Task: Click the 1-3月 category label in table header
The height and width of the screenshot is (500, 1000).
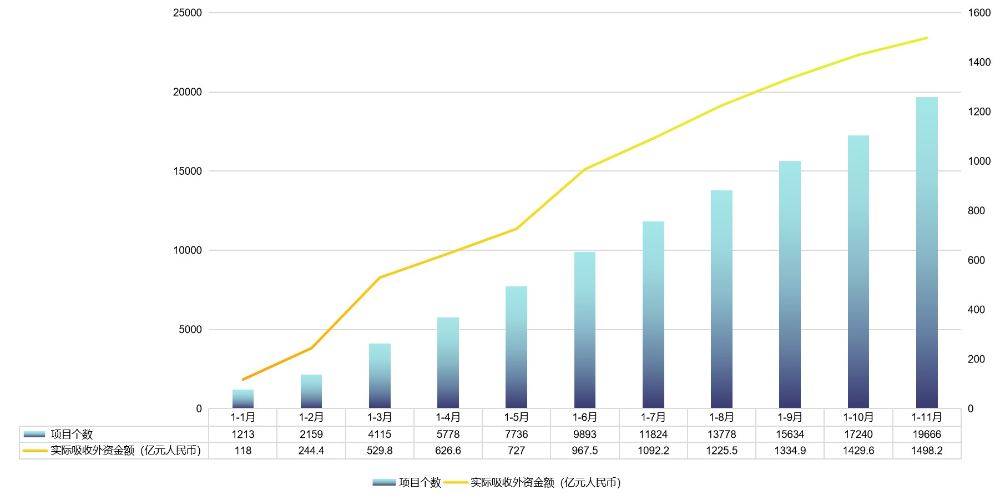Action: pyautogui.click(x=379, y=417)
